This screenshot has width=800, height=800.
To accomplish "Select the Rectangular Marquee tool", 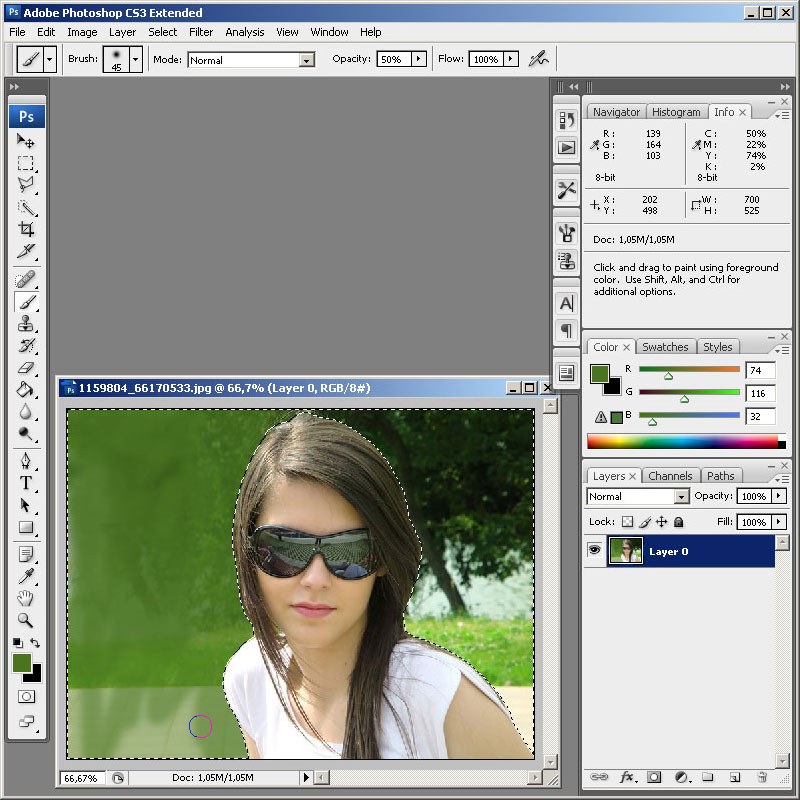I will click(x=26, y=163).
